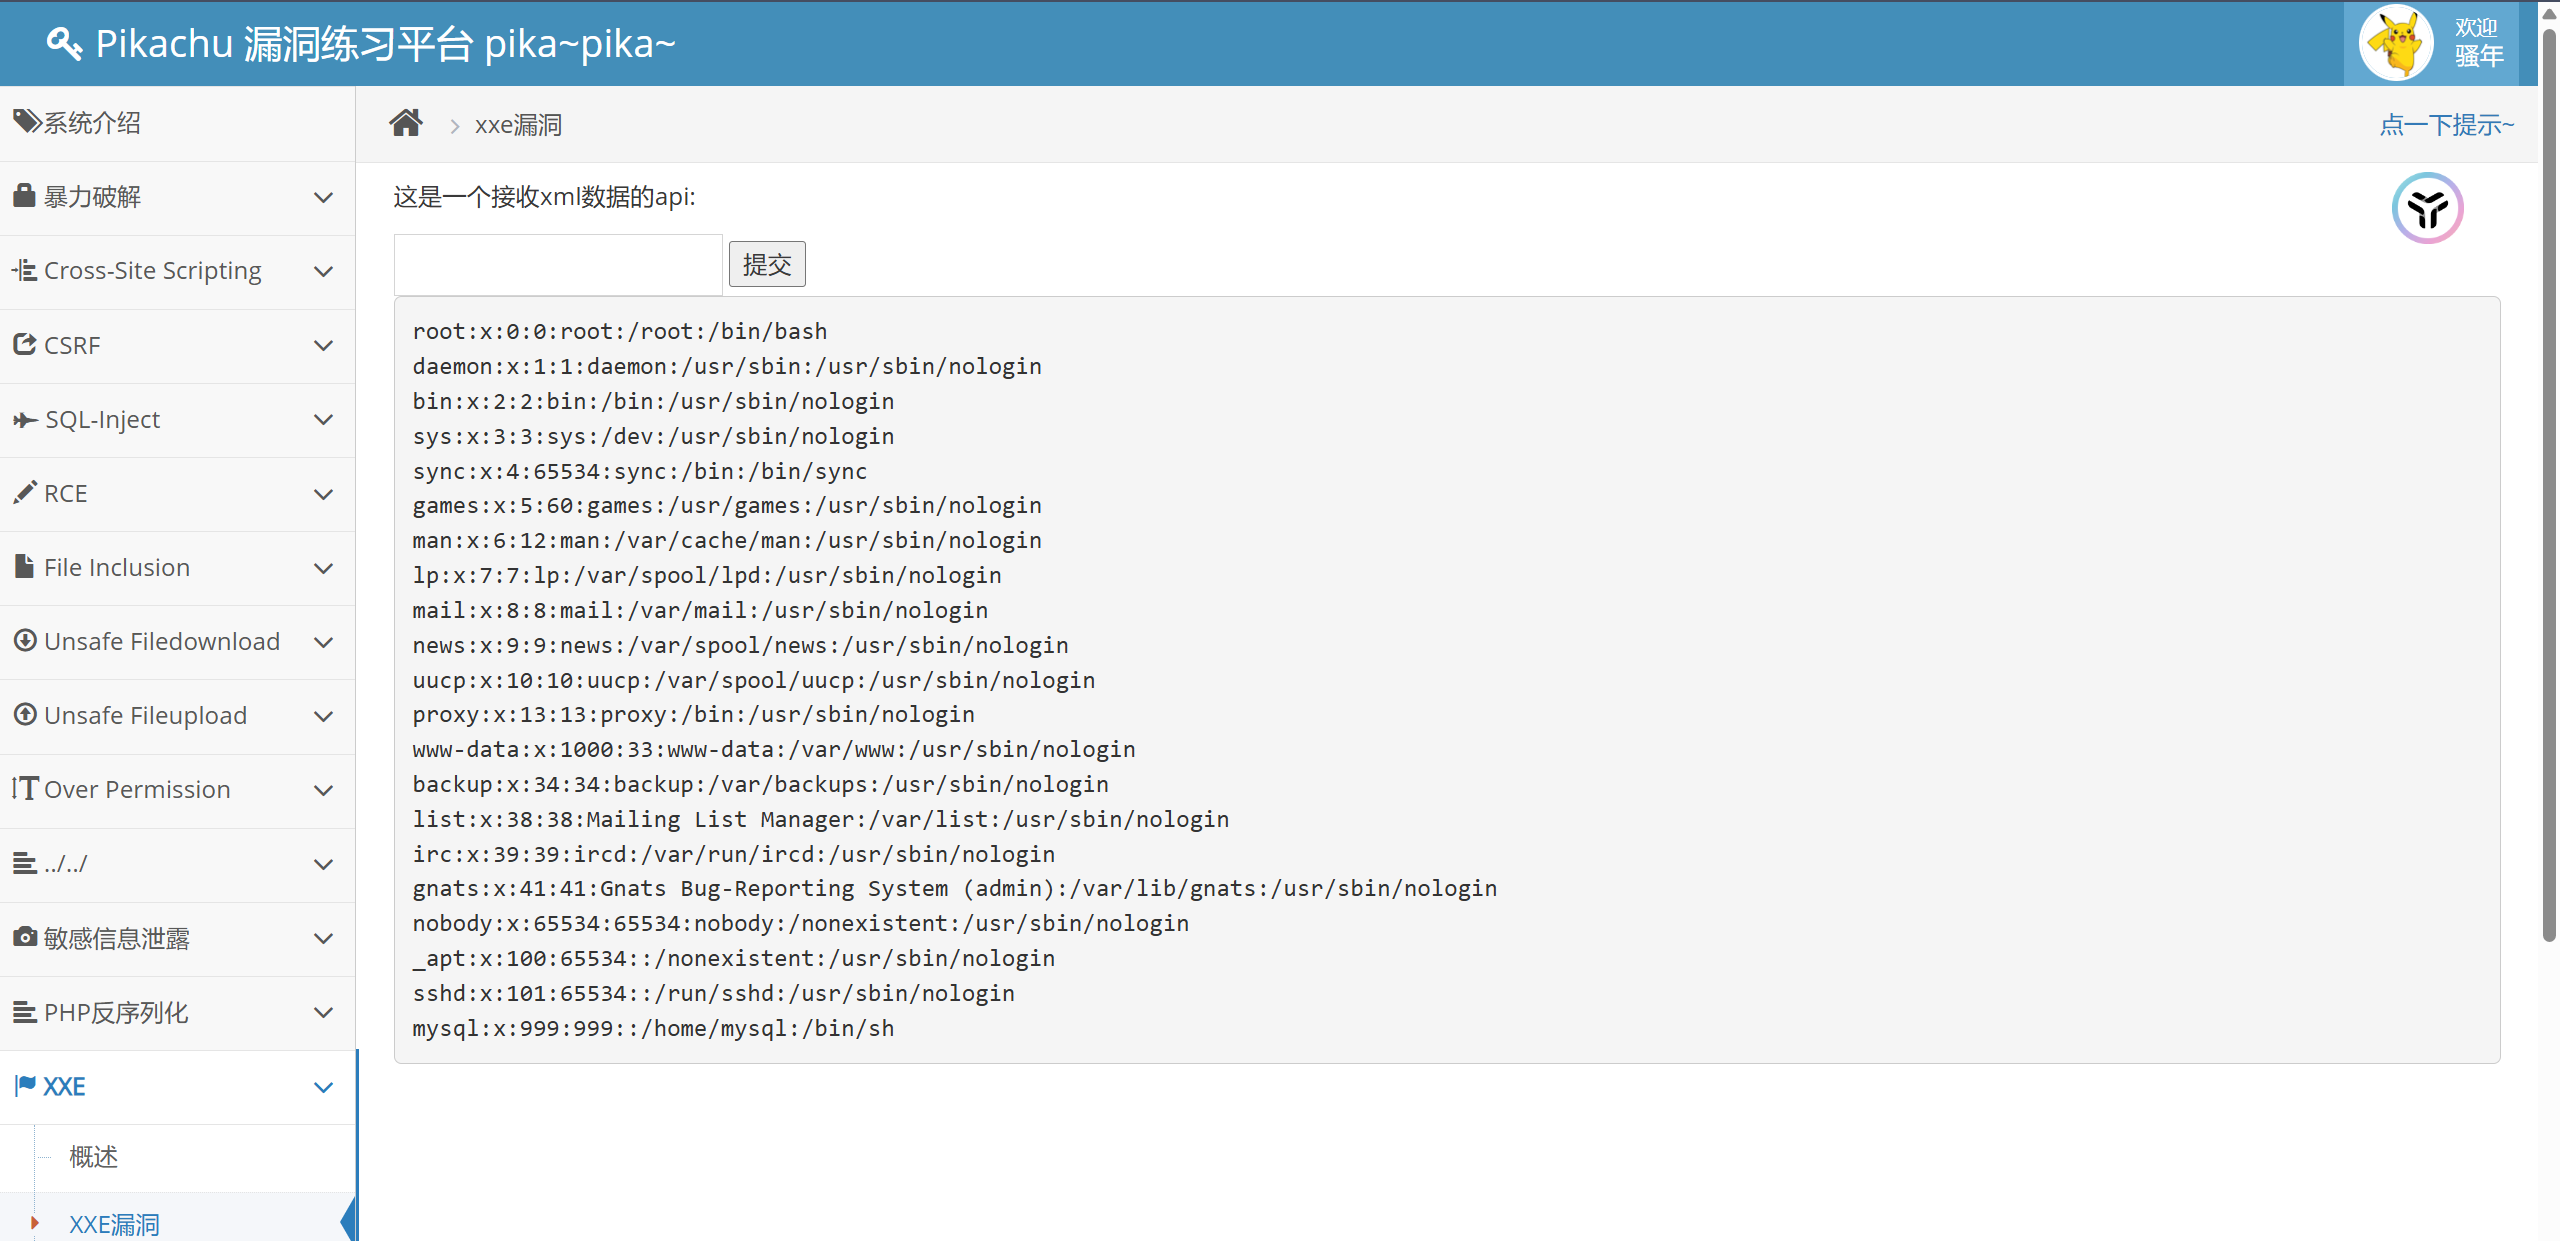Image resolution: width=2560 pixels, height=1241 pixels.
Task: Click the xml data input field
Action: 558,265
